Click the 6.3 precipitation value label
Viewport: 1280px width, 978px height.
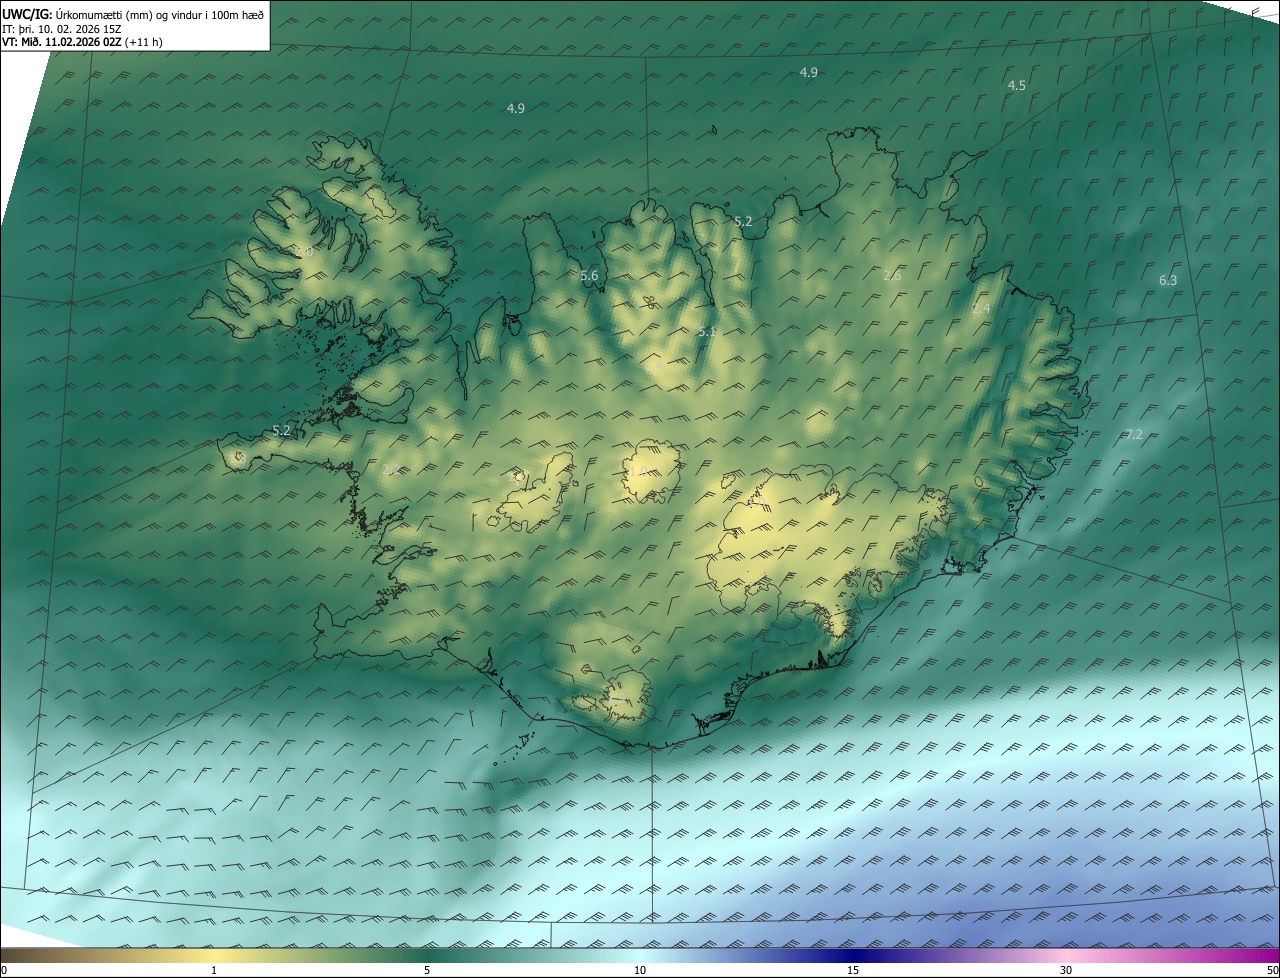tap(1168, 281)
